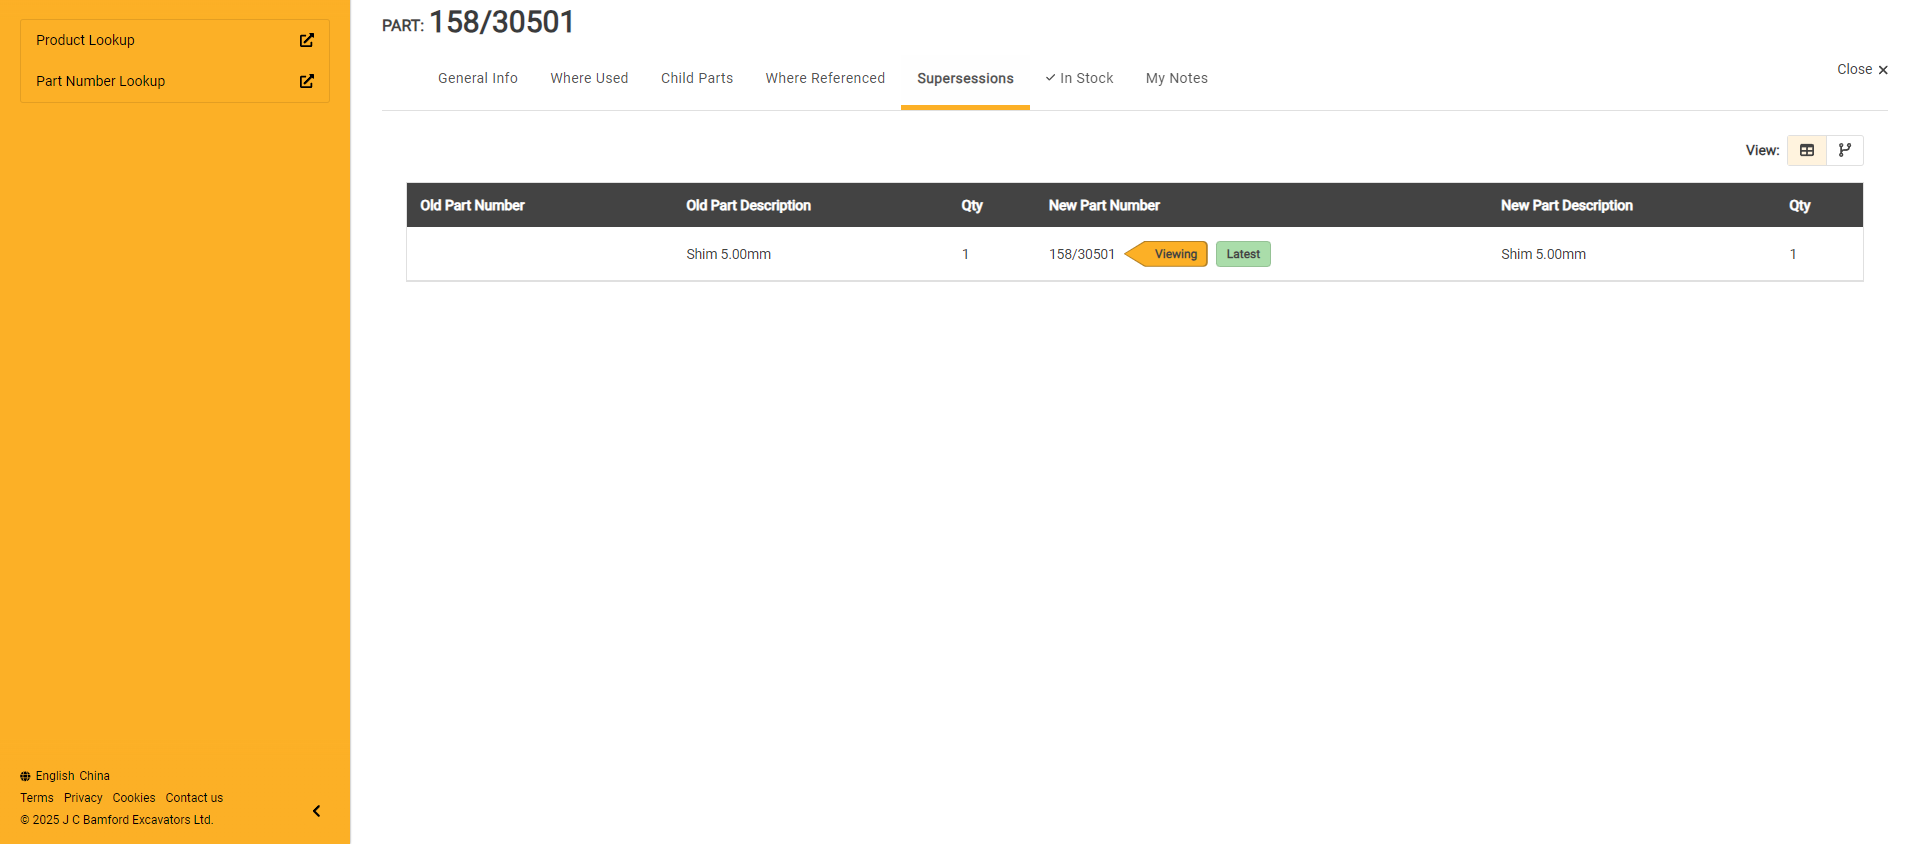Switch to the Where Used tab
This screenshot has height=844, width=1920.
click(589, 78)
